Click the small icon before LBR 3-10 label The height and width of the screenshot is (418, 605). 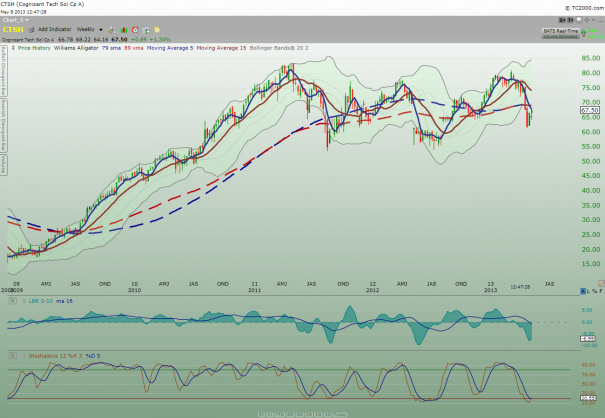[24, 301]
